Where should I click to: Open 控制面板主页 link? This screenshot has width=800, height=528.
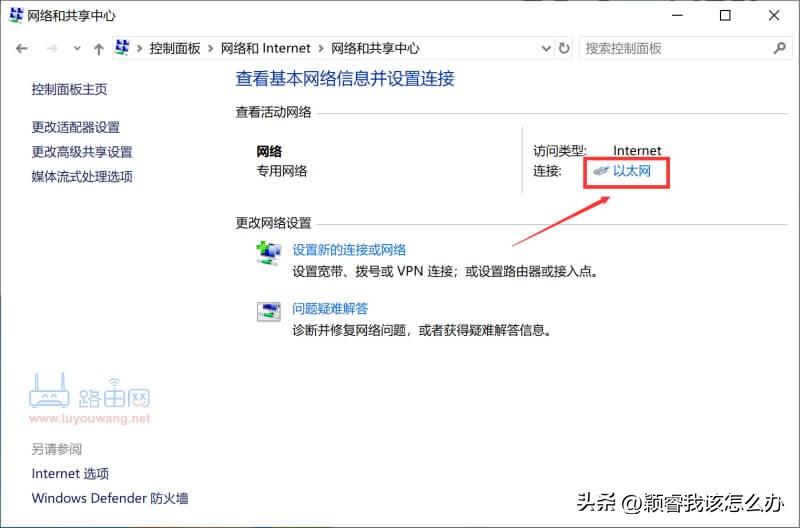[69, 89]
